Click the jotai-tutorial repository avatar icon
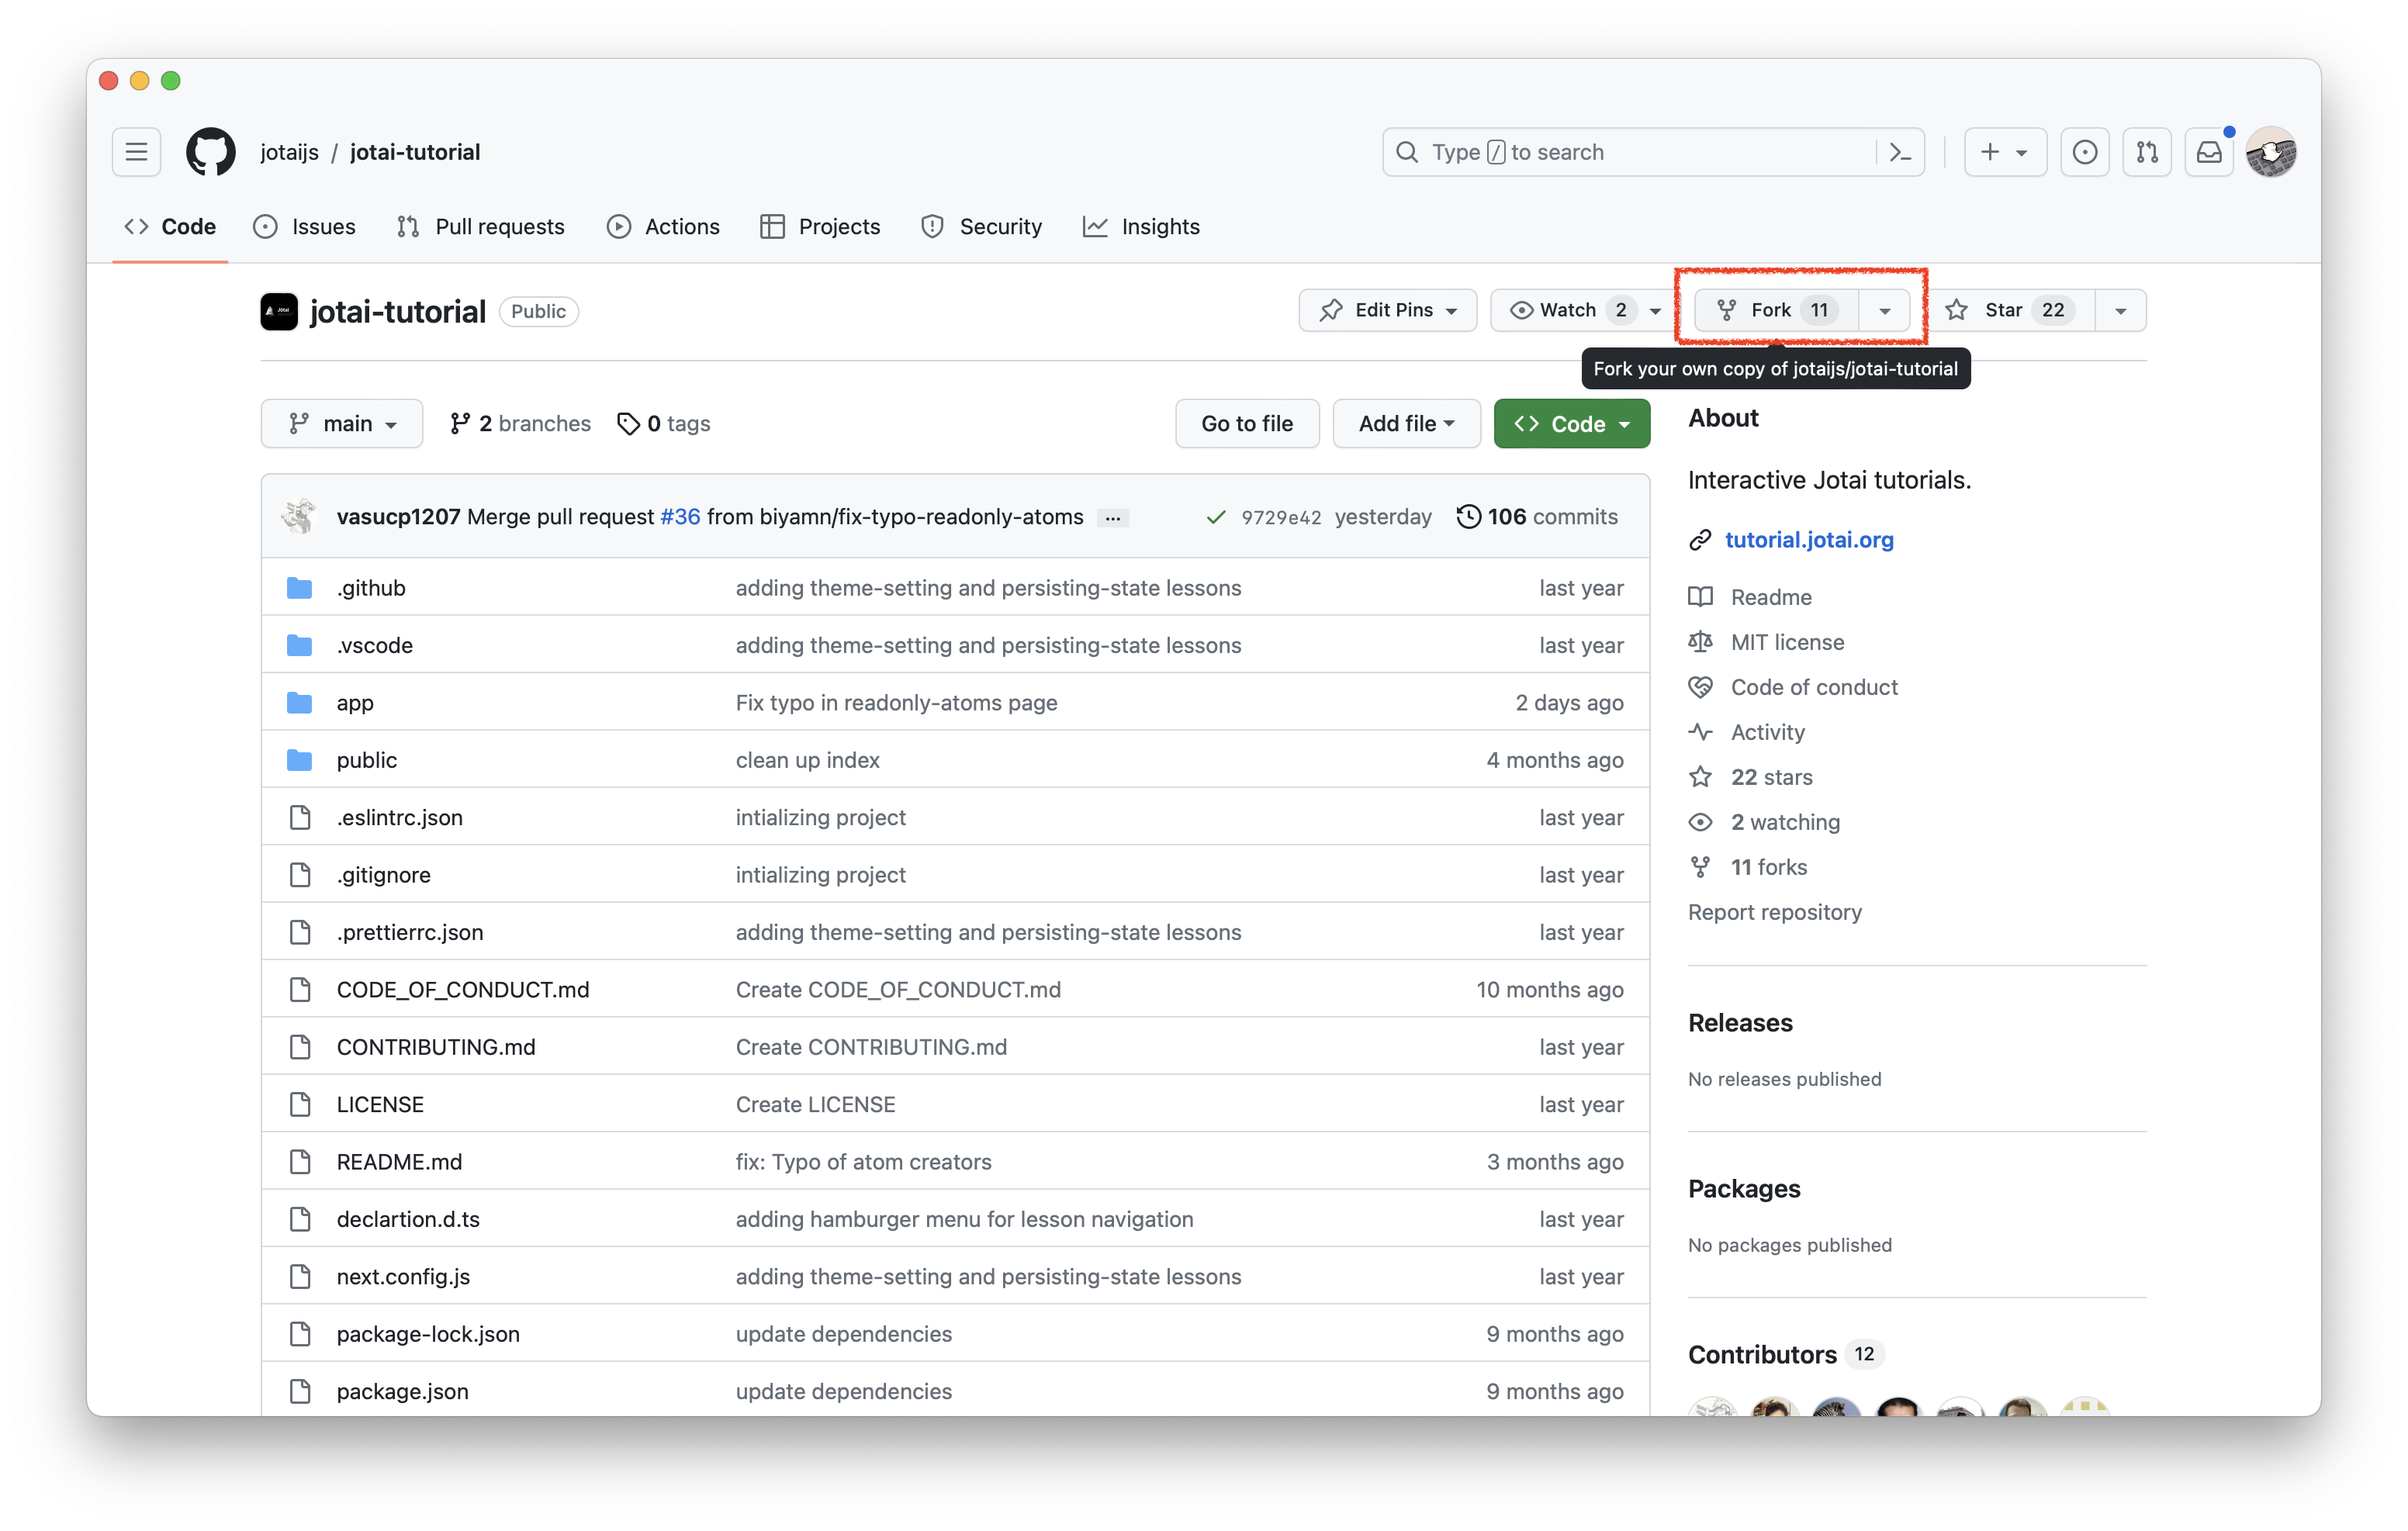The image size is (2408, 1531). point(279,311)
